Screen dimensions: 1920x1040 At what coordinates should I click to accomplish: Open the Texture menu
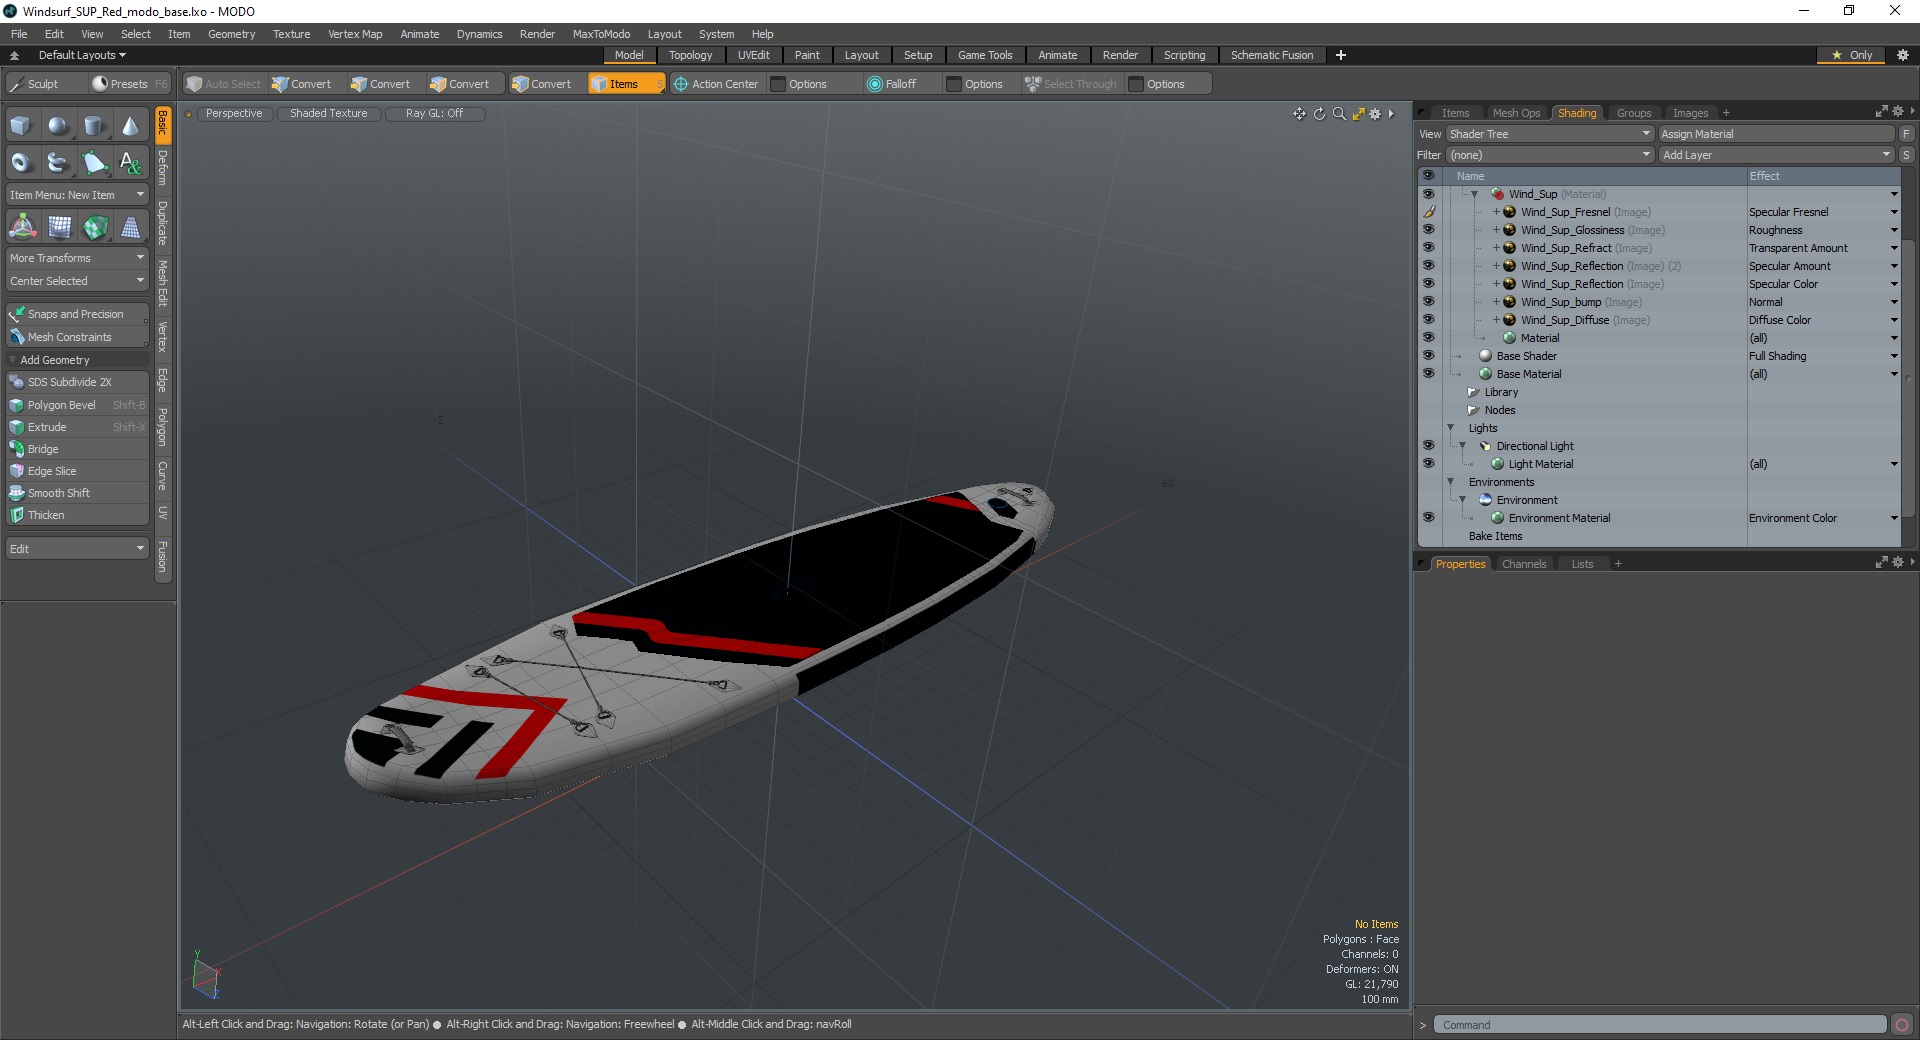tap(291, 34)
